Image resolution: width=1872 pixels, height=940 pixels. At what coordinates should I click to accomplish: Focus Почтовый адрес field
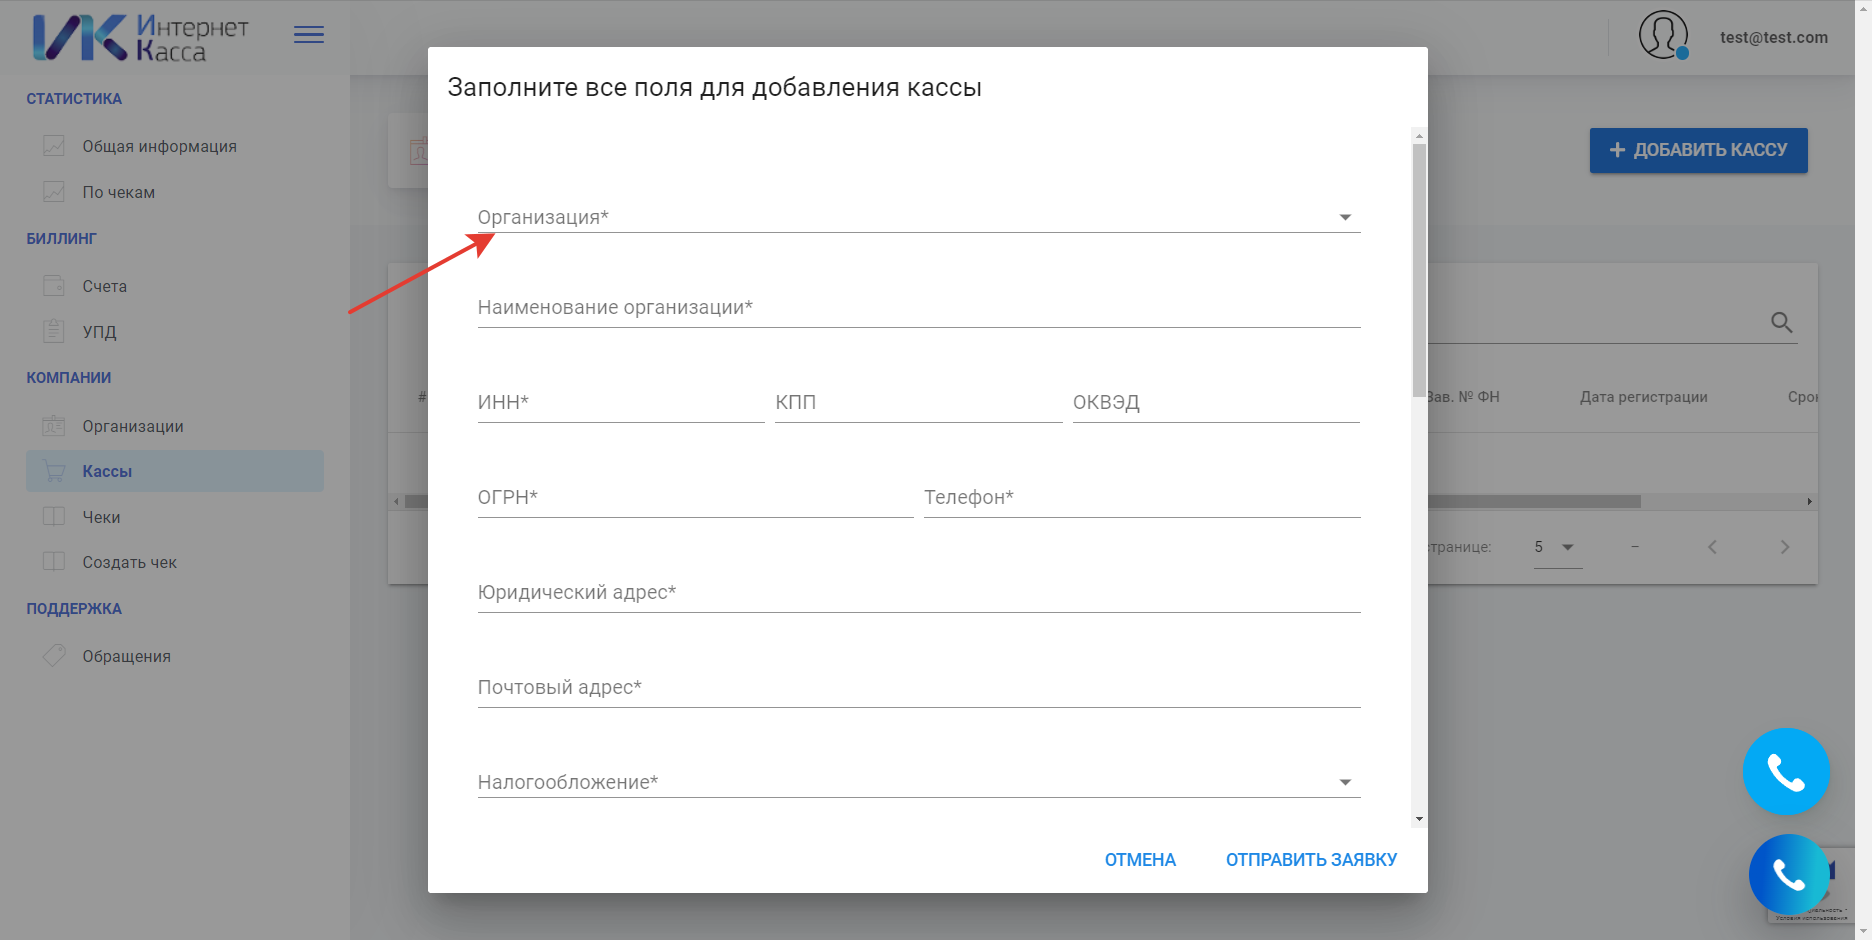919,687
